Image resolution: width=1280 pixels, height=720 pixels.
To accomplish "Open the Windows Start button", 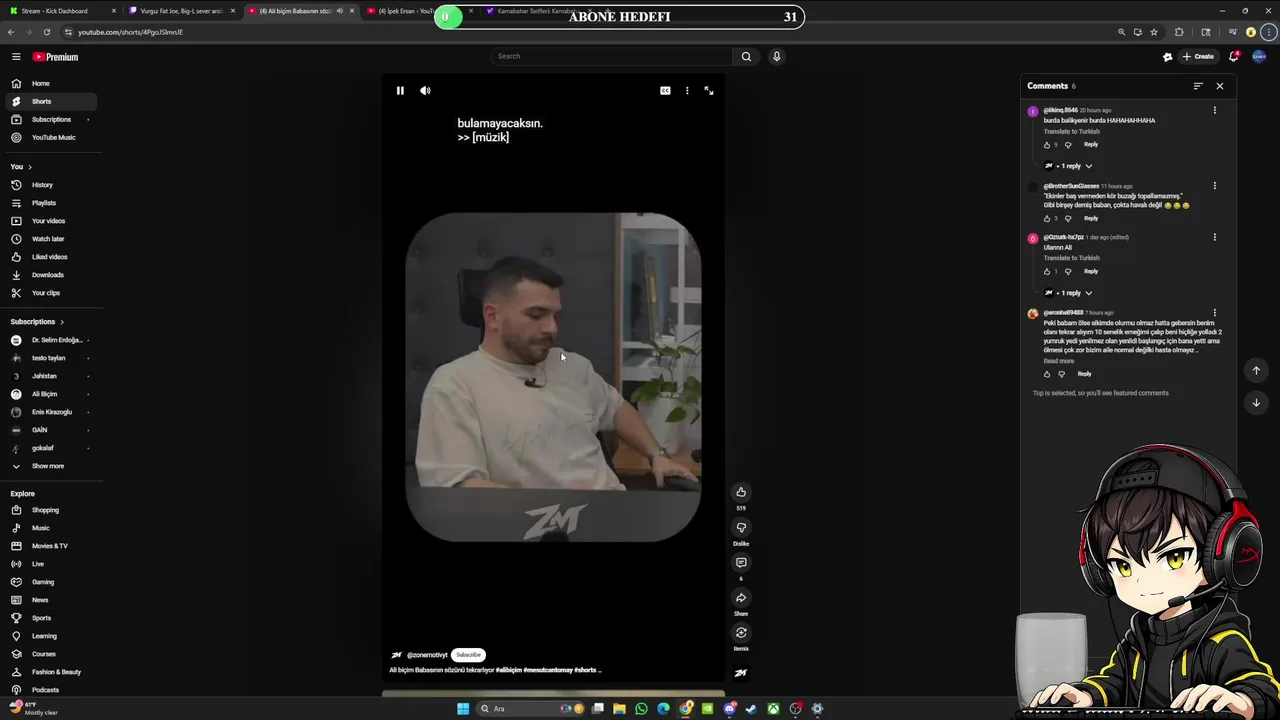I will 463,709.
